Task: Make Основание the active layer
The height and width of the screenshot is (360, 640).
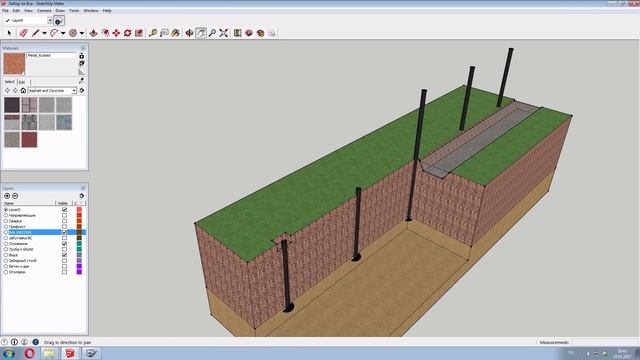Action: (x=6, y=244)
